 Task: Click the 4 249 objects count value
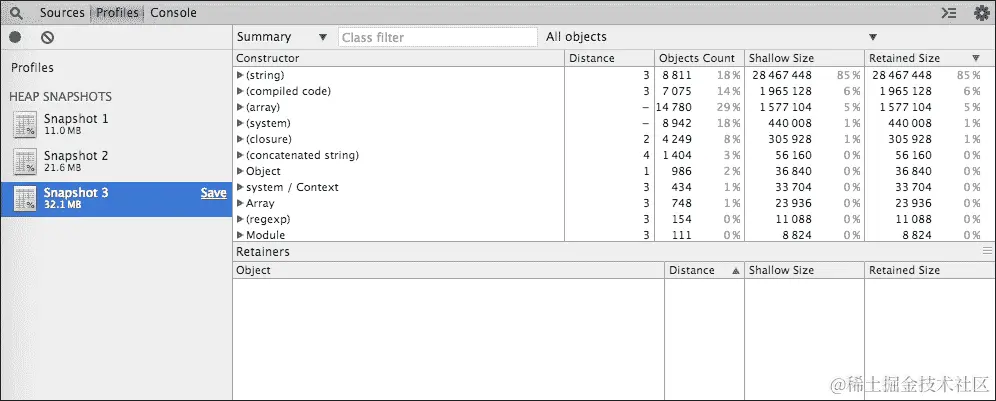pyautogui.click(x=676, y=139)
